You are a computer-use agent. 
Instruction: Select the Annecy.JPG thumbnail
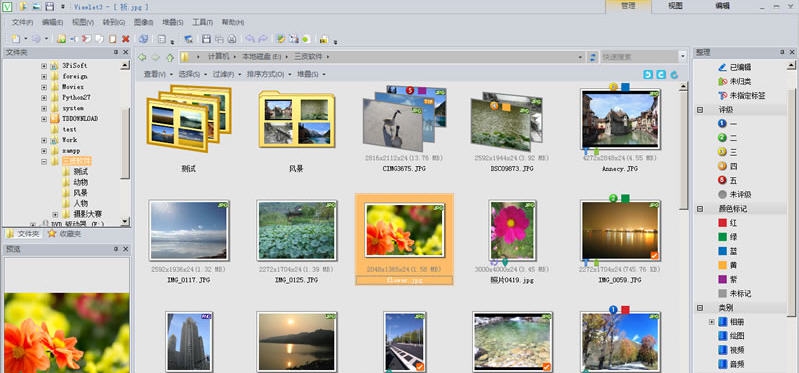[620, 119]
